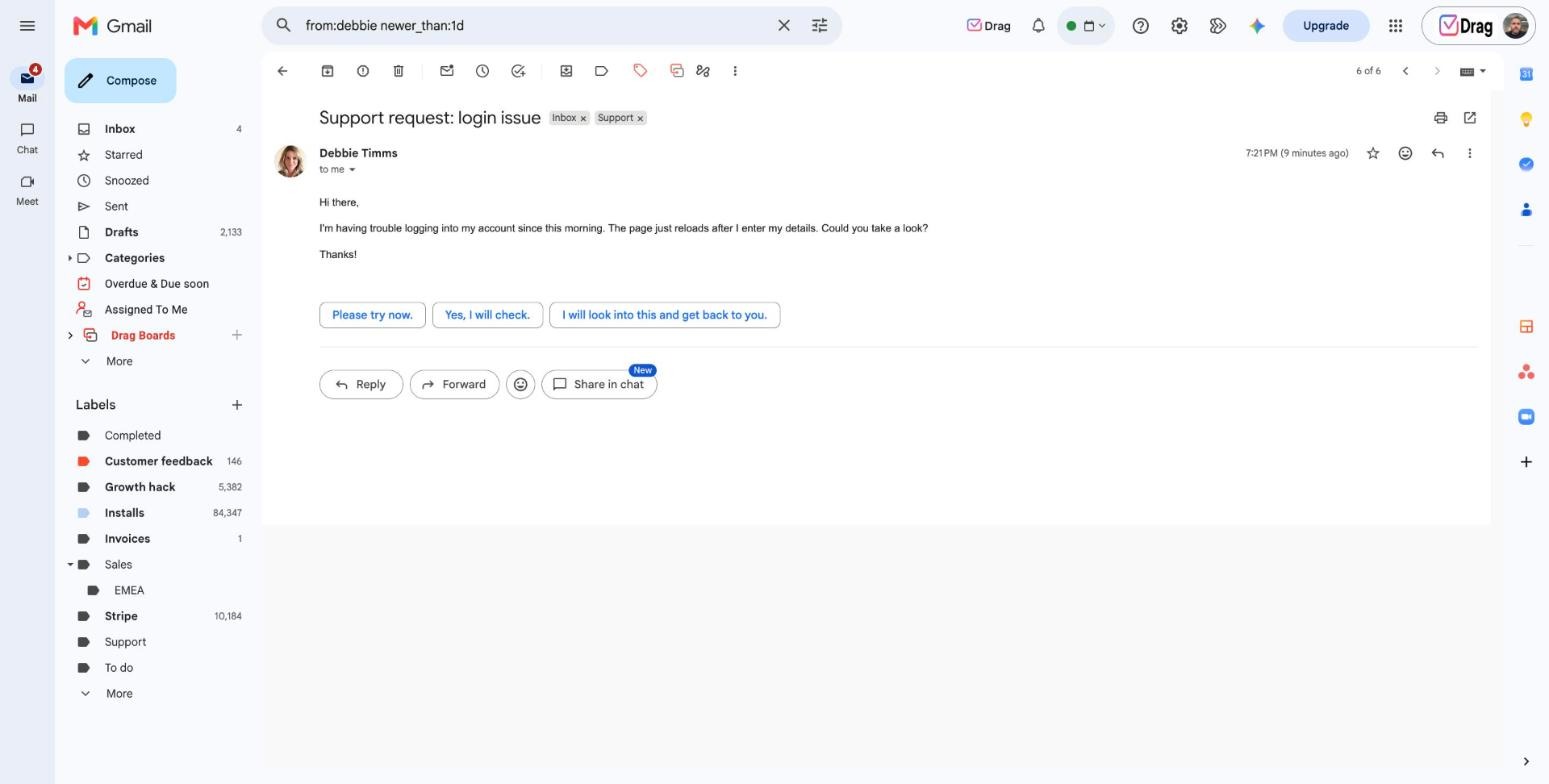Archive this email using toolbar icon
The image size is (1549, 784).
click(x=327, y=71)
